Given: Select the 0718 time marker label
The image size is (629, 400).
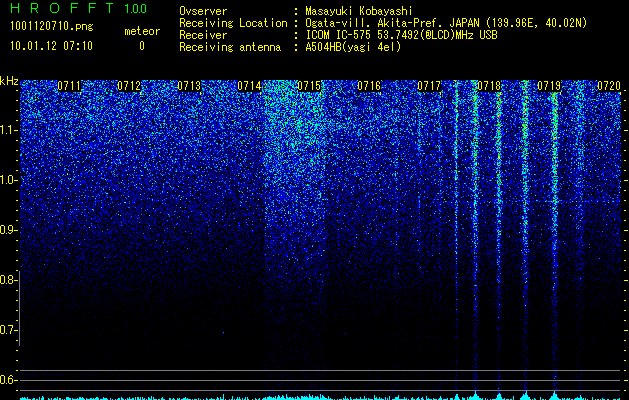Looking at the screenshot, I should pyautogui.click(x=489, y=86).
